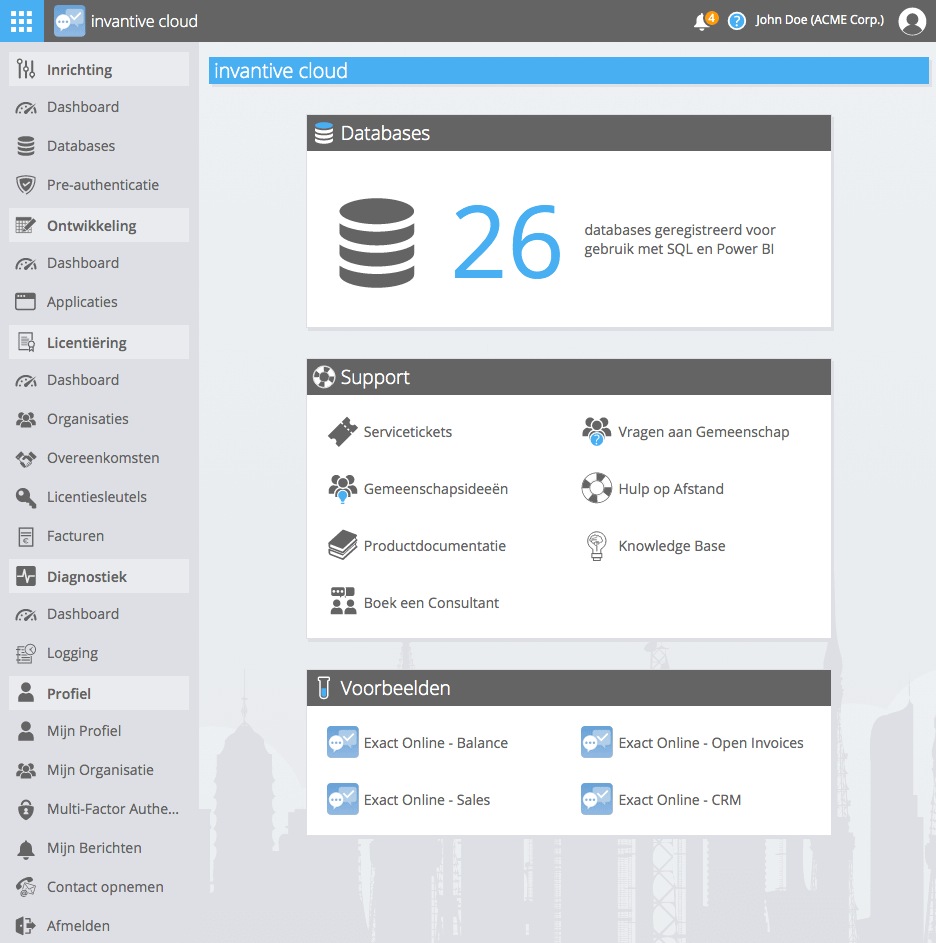Collapse the Inrichting sidebar section
This screenshot has width=936, height=943.
pos(98,70)
